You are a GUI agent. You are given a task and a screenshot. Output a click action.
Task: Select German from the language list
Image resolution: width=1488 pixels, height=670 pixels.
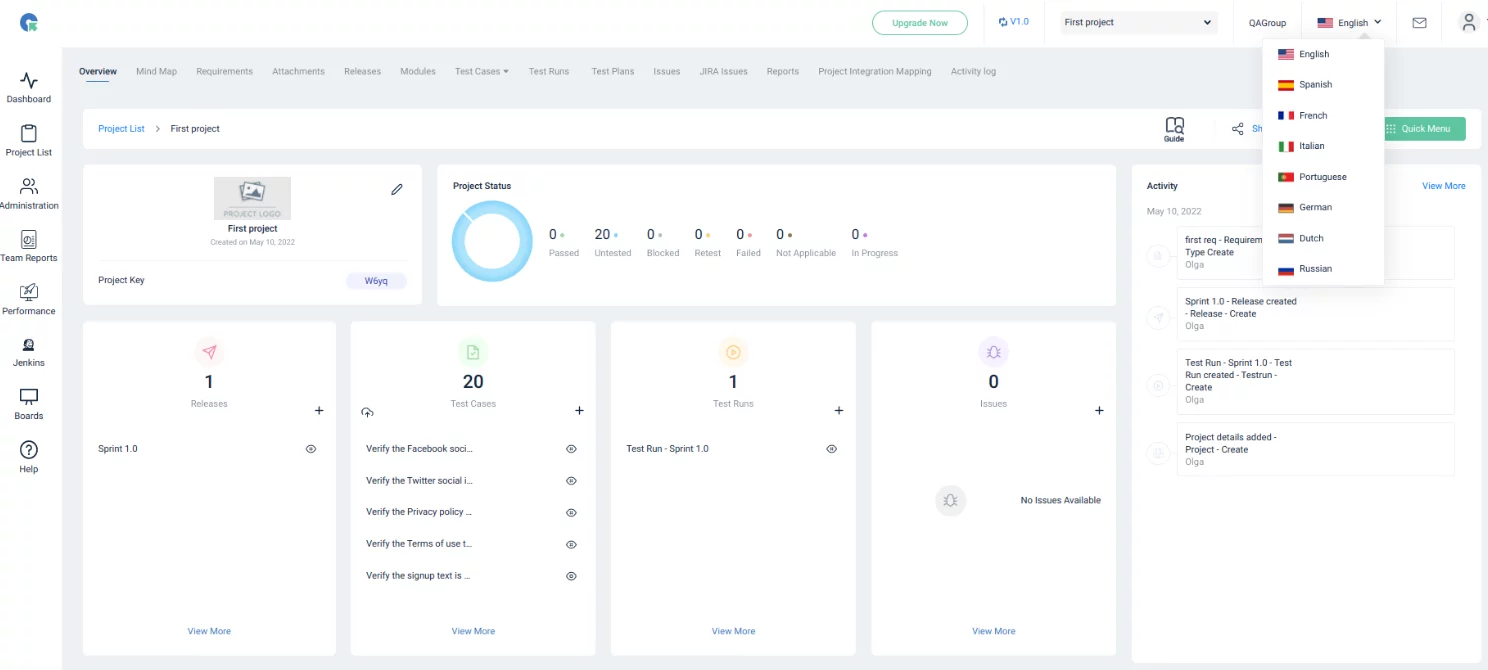pos(1315,208)
